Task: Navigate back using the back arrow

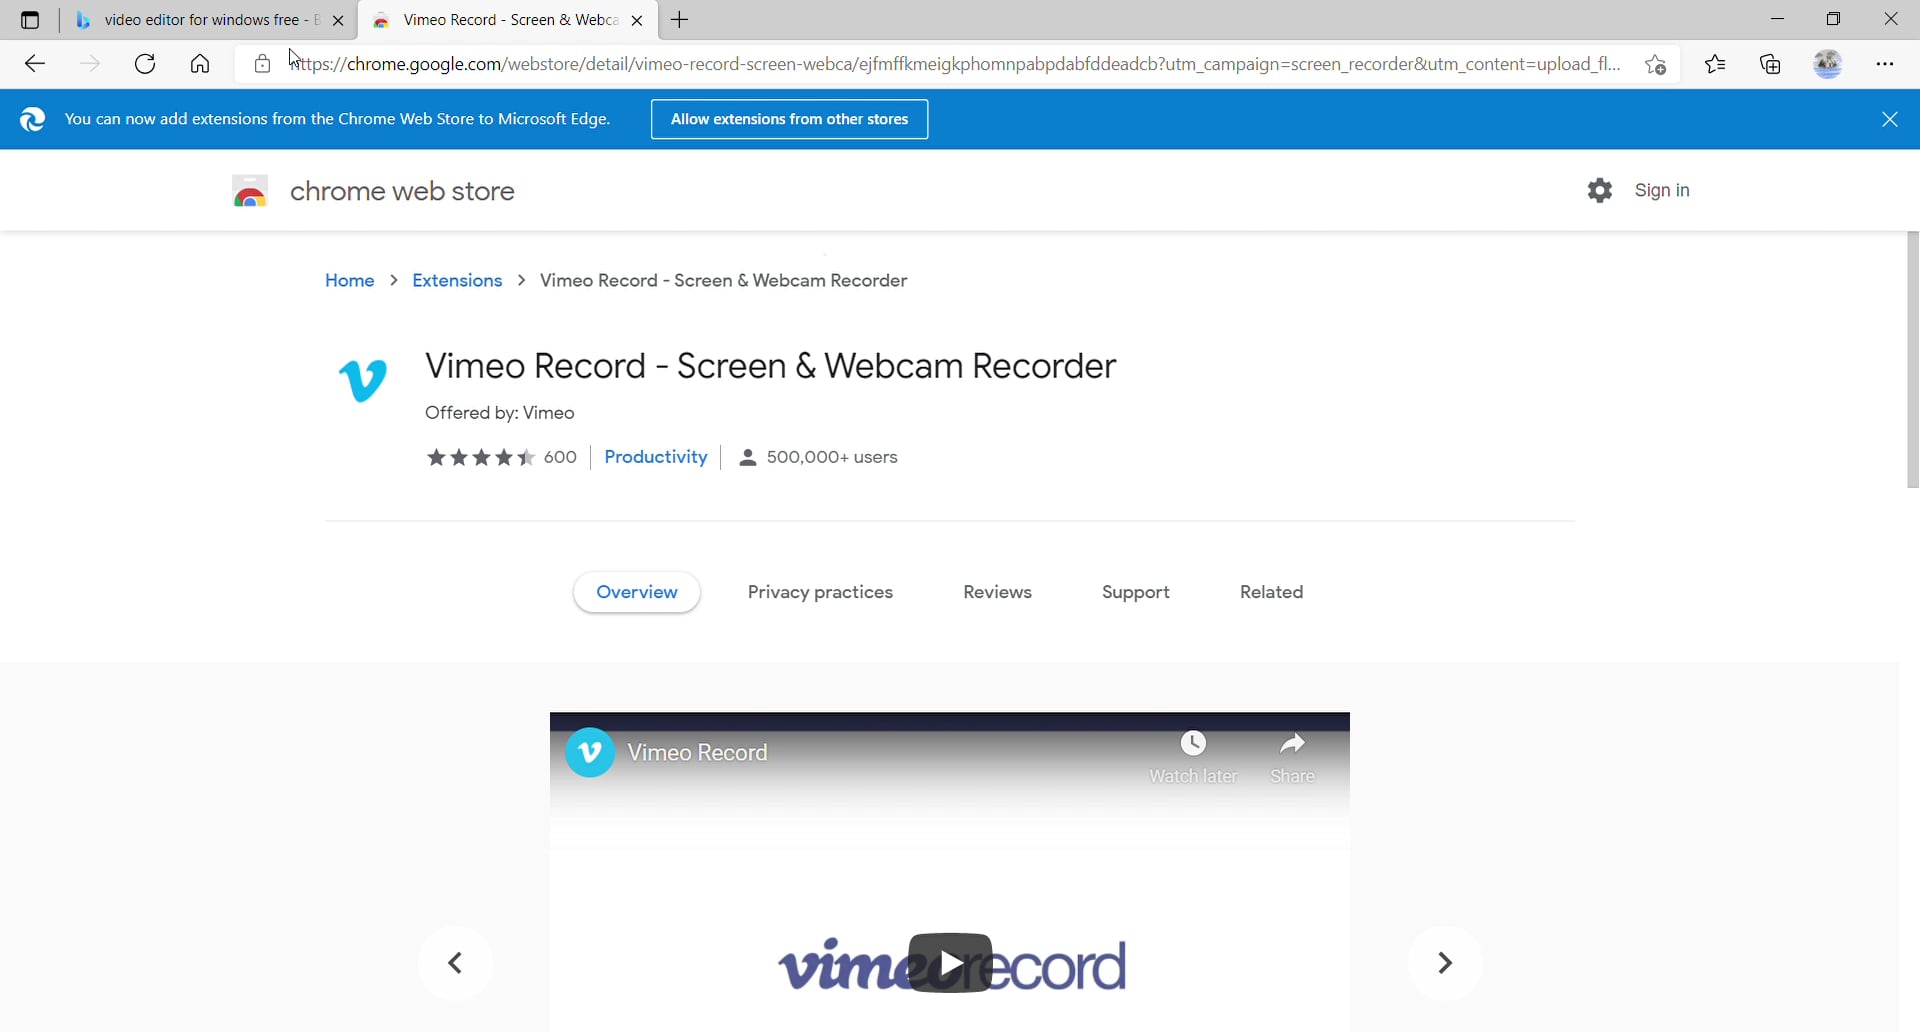Action: click(35, 63)
